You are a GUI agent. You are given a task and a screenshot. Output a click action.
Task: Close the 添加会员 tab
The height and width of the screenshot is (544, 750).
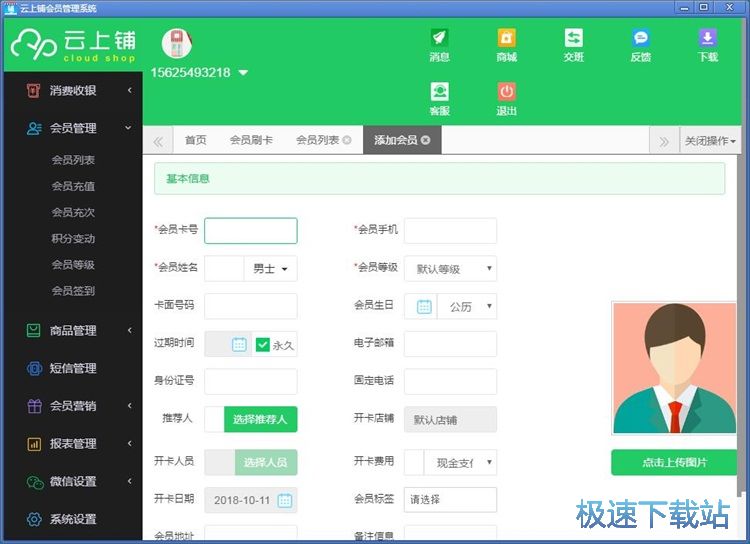426,141
